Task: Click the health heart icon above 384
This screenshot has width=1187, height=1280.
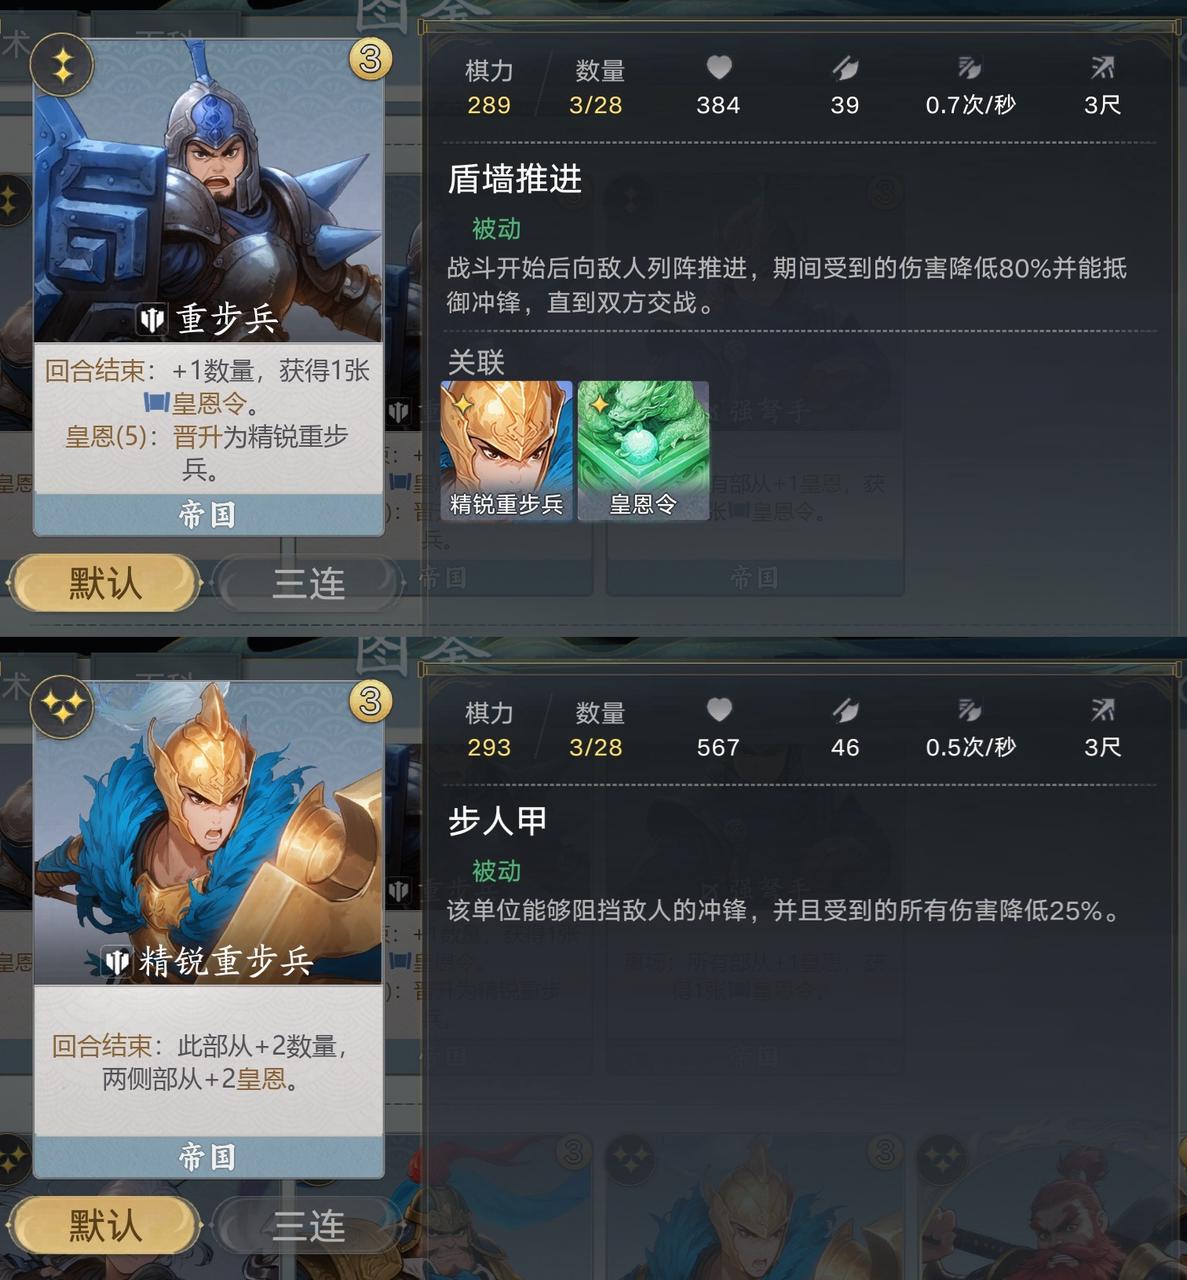Action: point(719,67)
